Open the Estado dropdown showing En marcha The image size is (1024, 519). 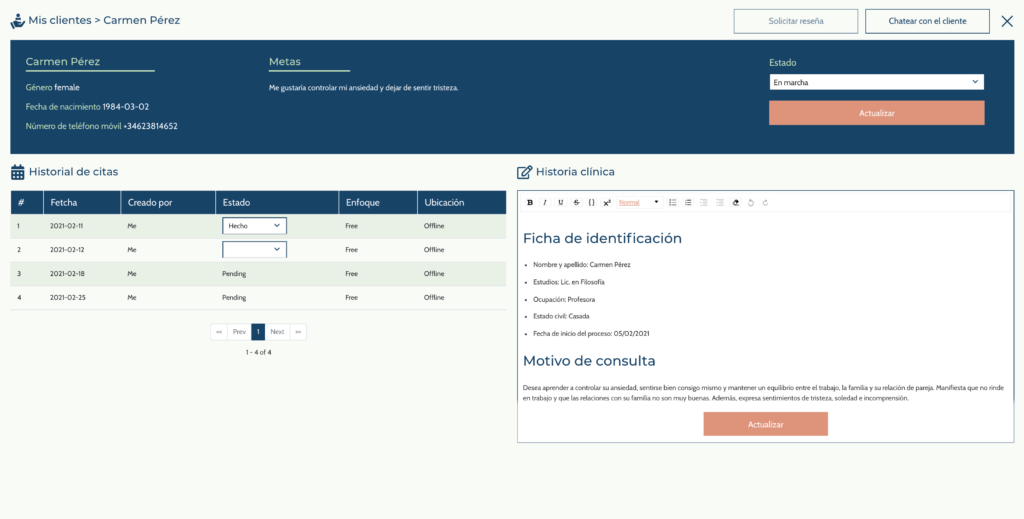pos(876,82)
